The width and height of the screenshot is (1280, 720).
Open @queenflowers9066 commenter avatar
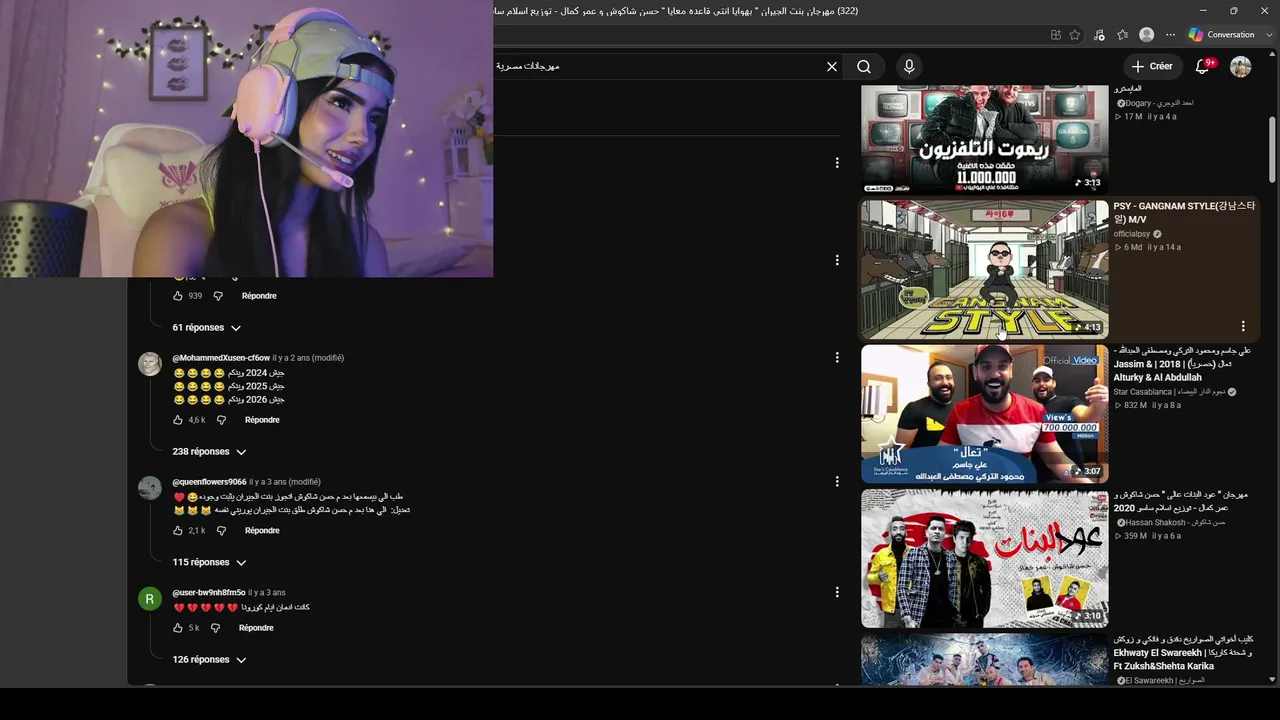pyautogui.click(x=149, y=488)
